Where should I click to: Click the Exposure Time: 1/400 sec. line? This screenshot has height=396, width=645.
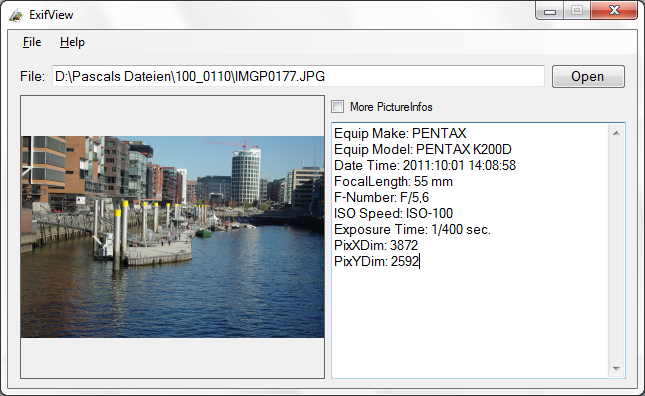coord(413,229)
